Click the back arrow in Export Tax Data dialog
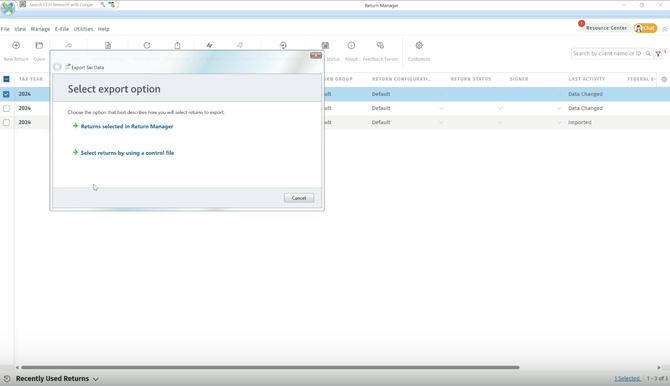670x386 pixels. point(57,67)
